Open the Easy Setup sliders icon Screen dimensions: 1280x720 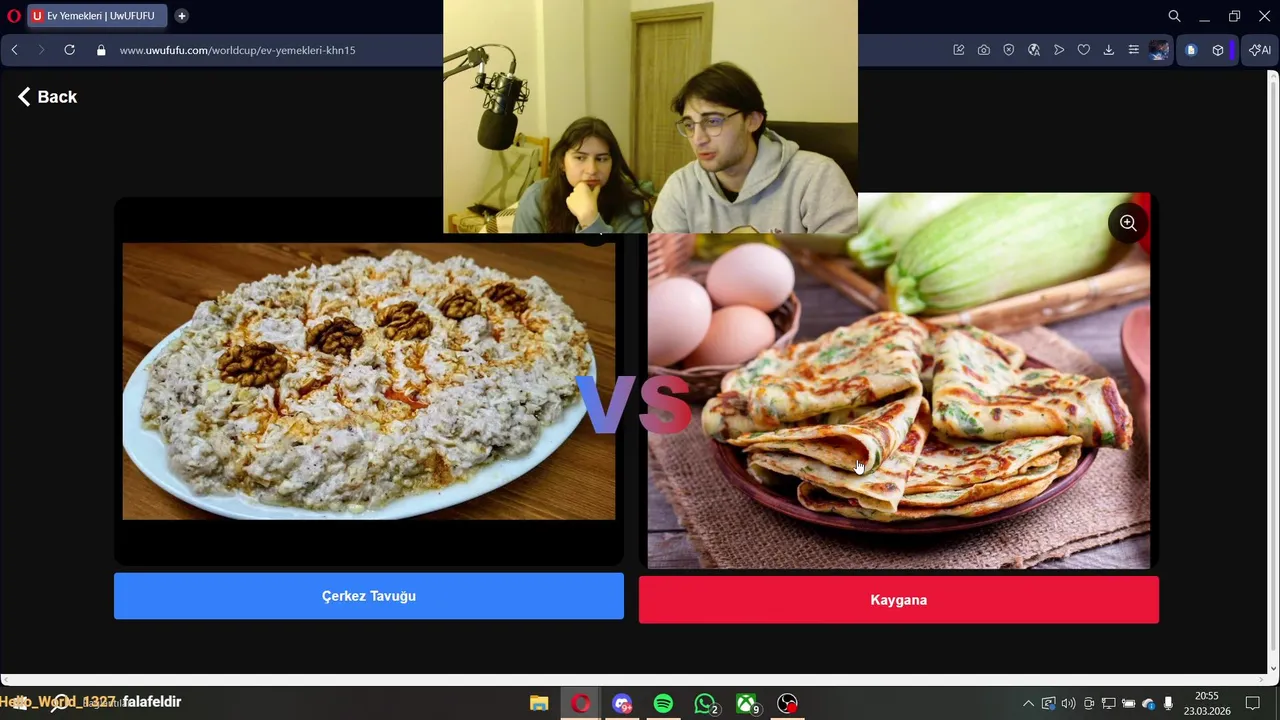tap(1134, 50)
